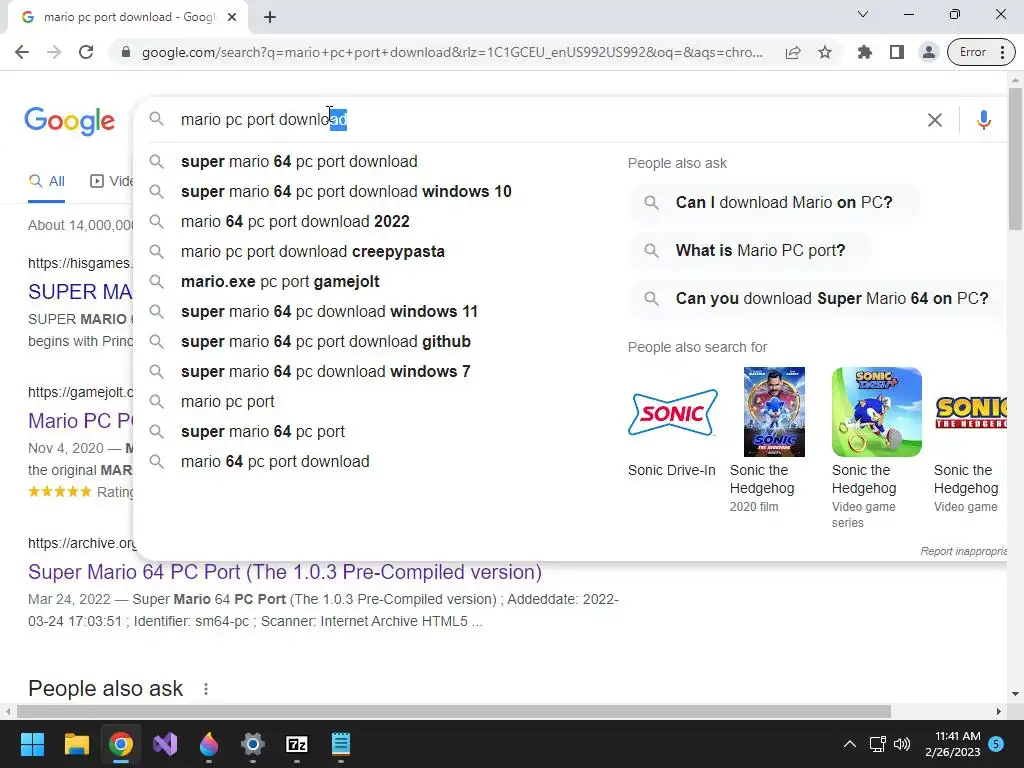
Task: Select suggestion 'super mario 64 pc port download'
Action: pos(299,161)
